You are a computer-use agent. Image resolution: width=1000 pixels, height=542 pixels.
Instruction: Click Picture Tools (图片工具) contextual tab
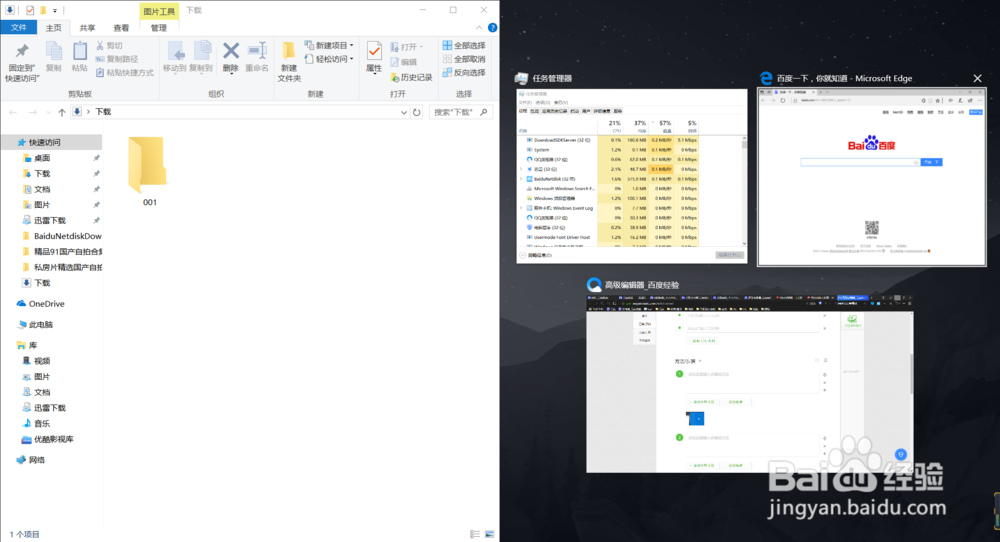159,11
